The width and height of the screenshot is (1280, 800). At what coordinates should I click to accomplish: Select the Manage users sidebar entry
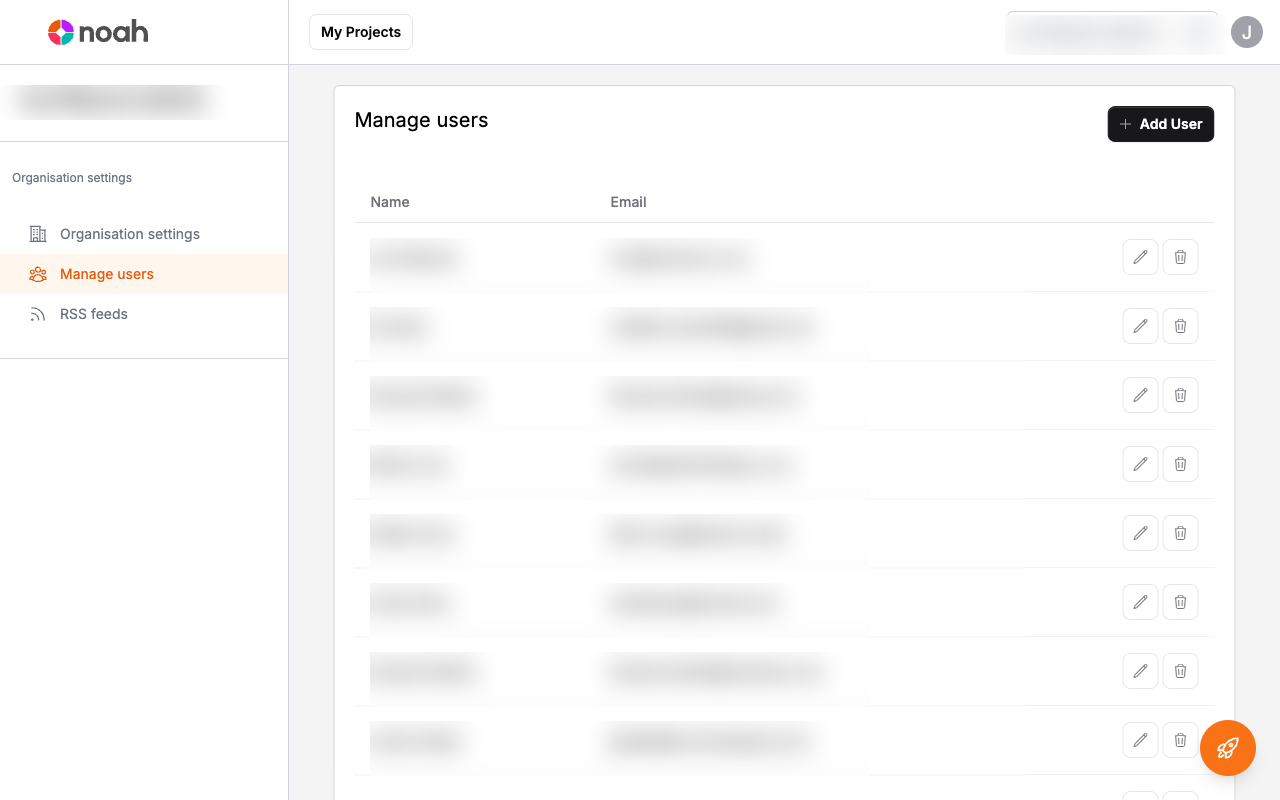click(107, 274)
